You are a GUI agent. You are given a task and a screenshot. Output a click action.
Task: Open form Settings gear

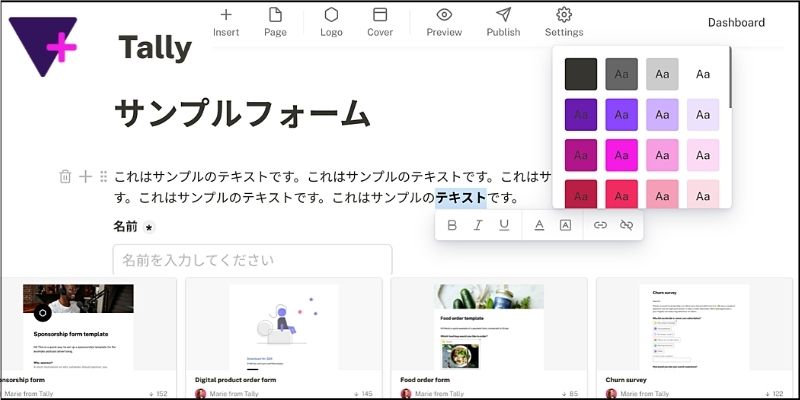pos(564,23)
